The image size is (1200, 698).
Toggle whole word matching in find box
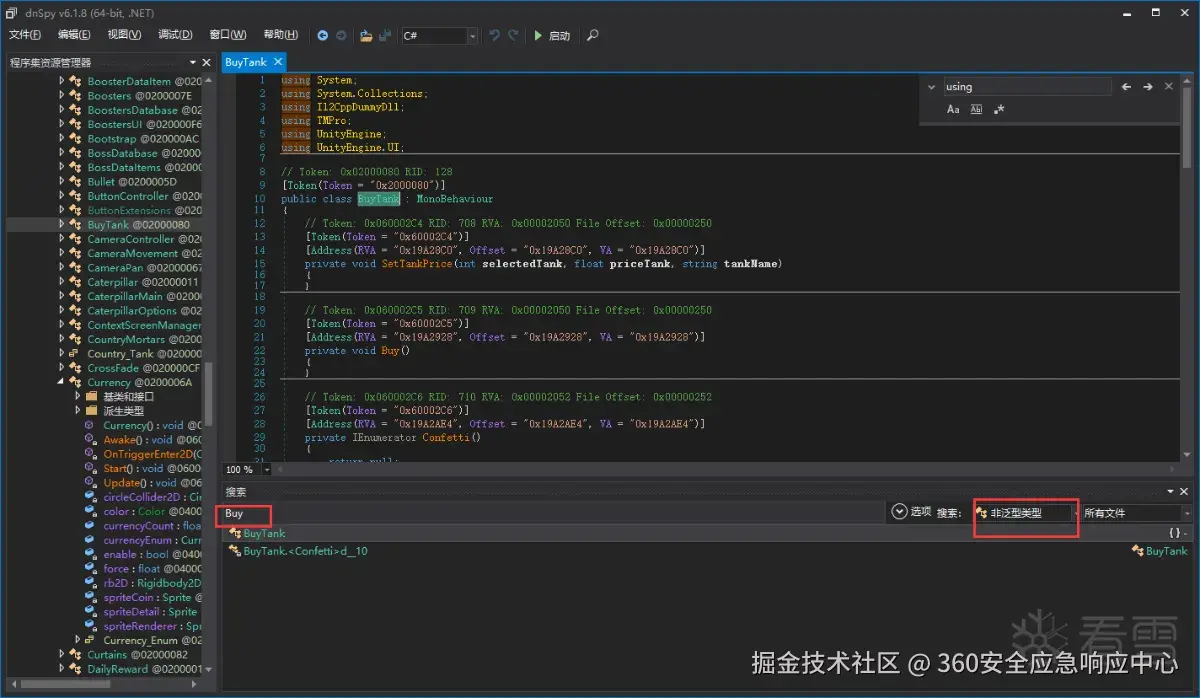tap(976, 109)
